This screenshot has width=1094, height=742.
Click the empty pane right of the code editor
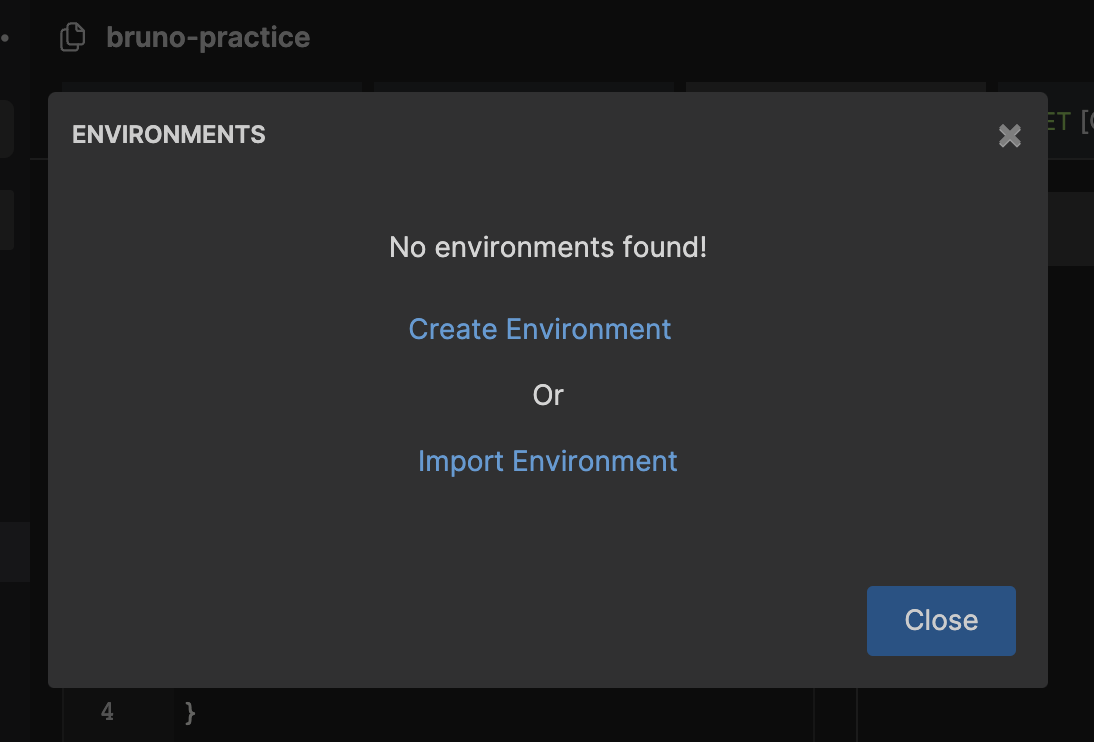point(975,714)
